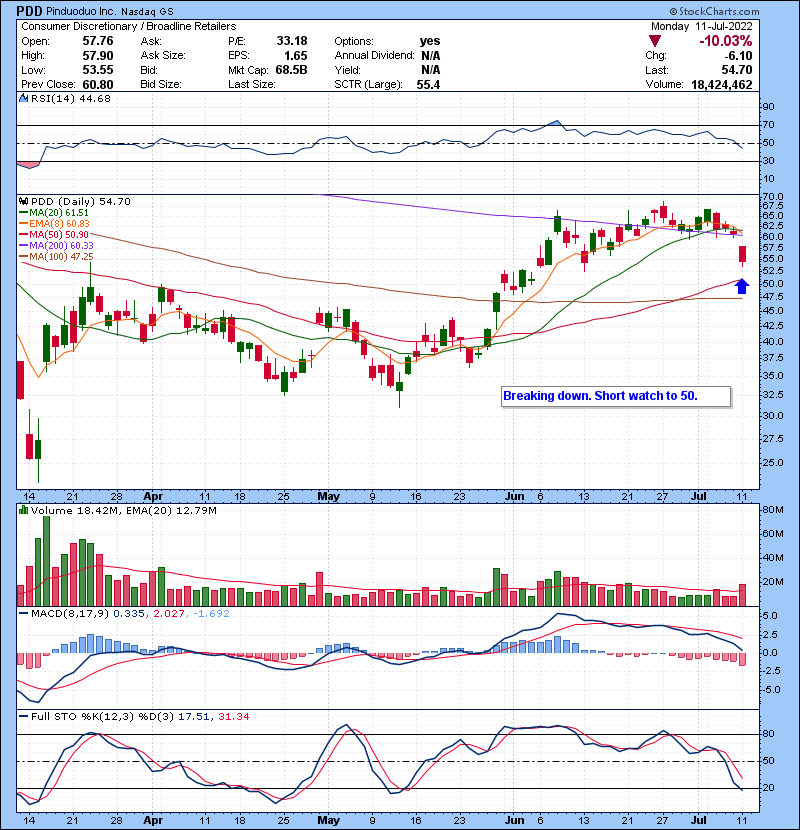Click the Open value 57.76
The image size is (800, 830).
98,41
